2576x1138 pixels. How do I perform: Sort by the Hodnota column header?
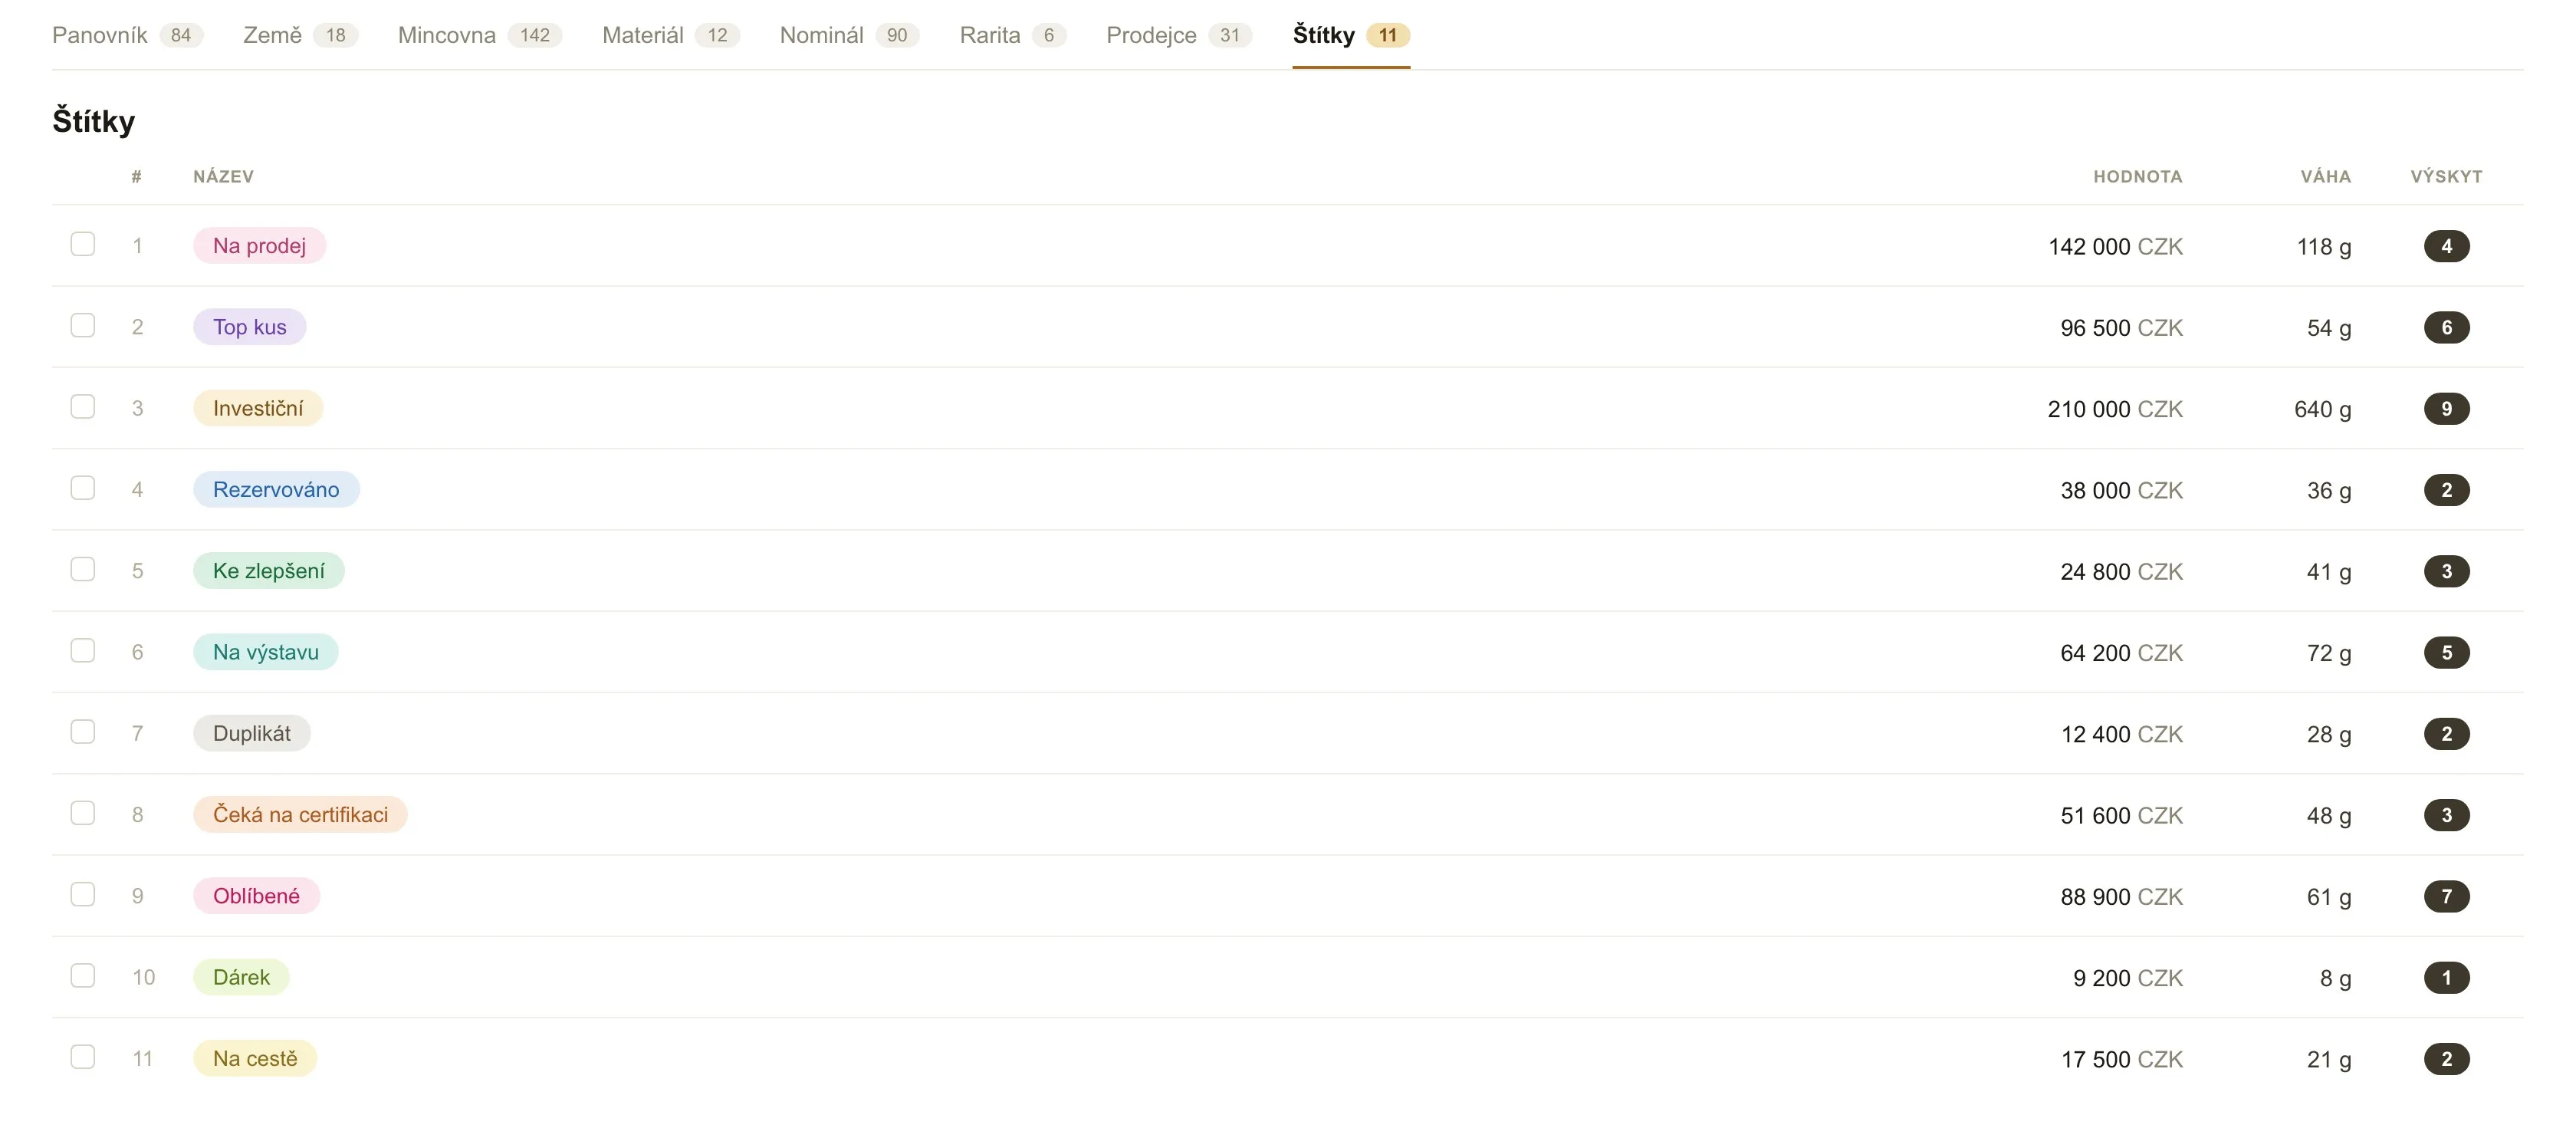click(2138, 176)
